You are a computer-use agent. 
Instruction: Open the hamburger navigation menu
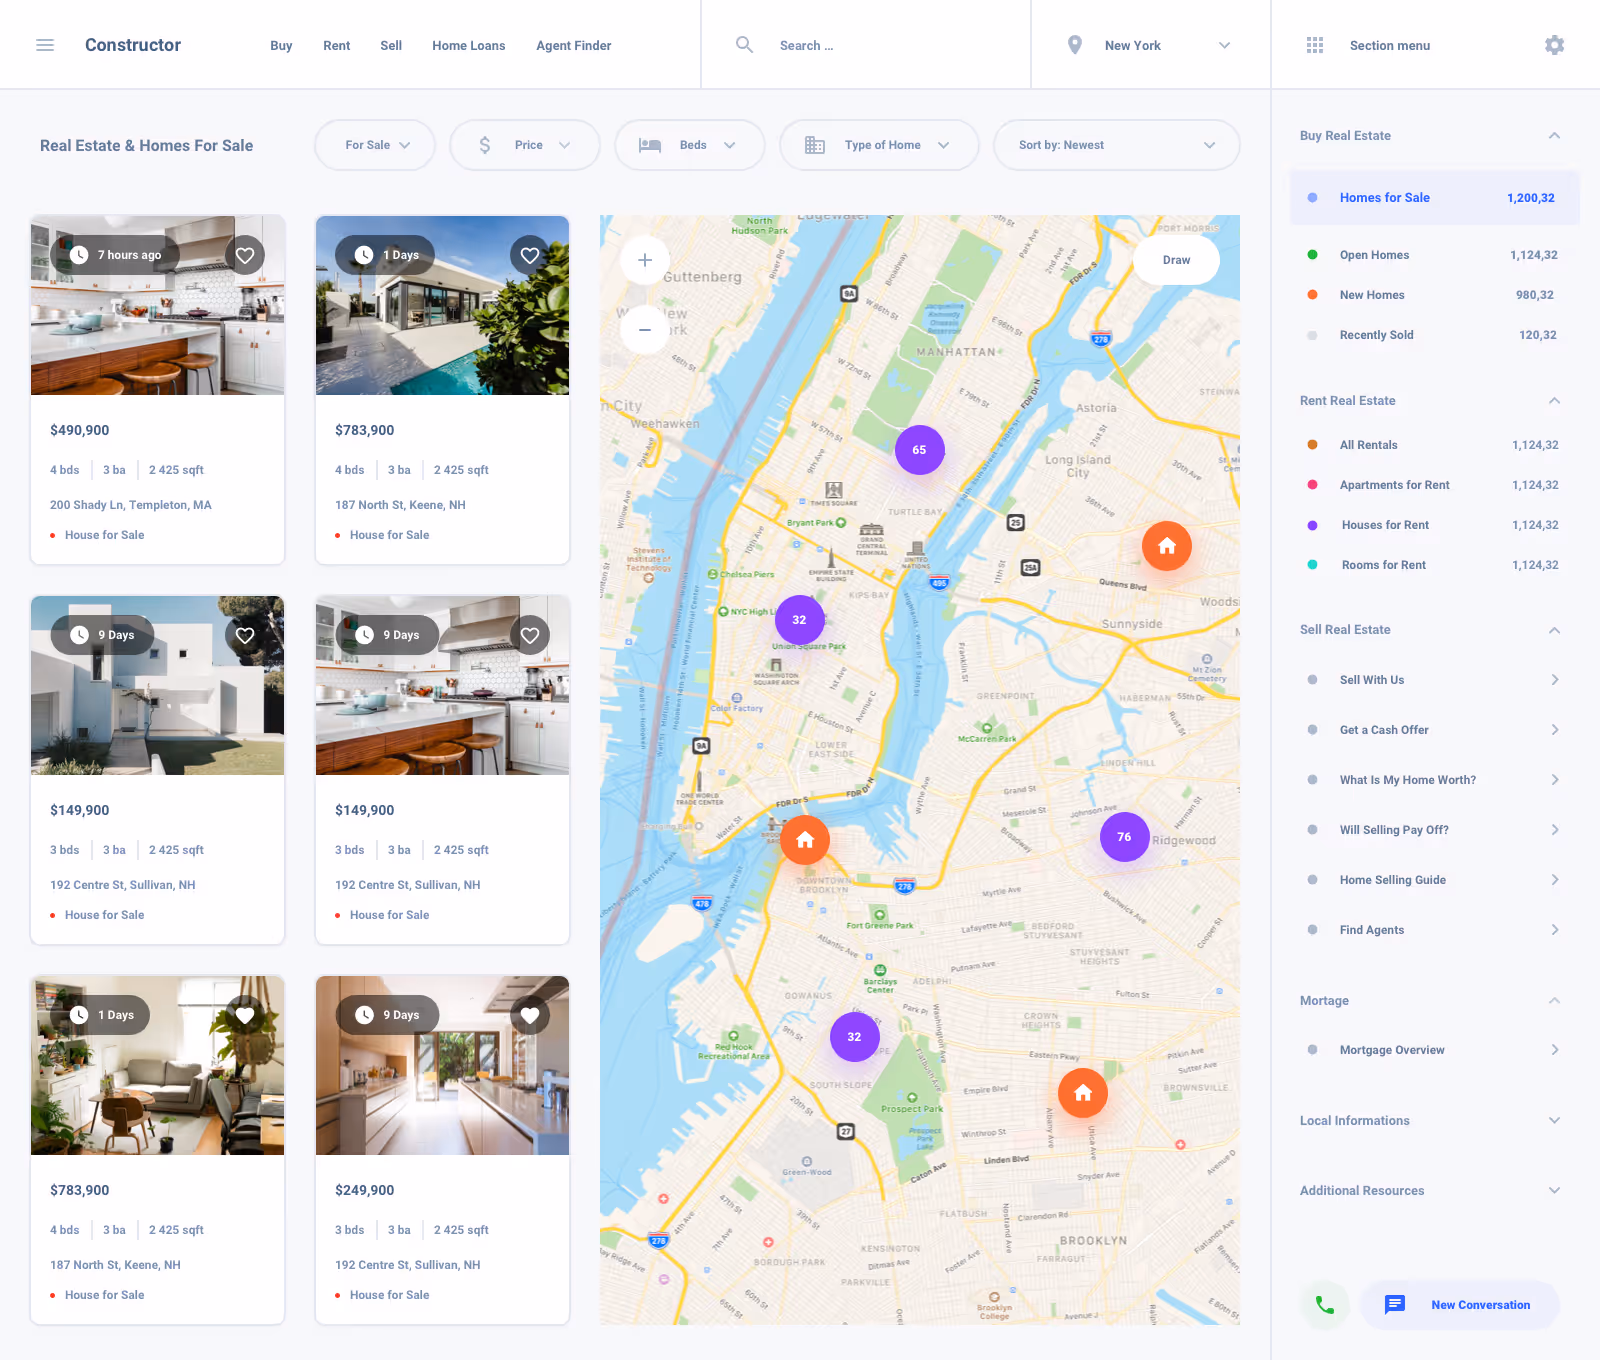coord(45,45)
